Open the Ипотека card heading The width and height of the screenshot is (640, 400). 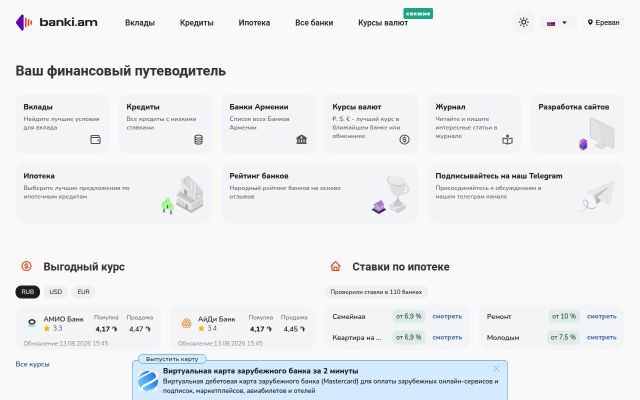coord(39,176)
